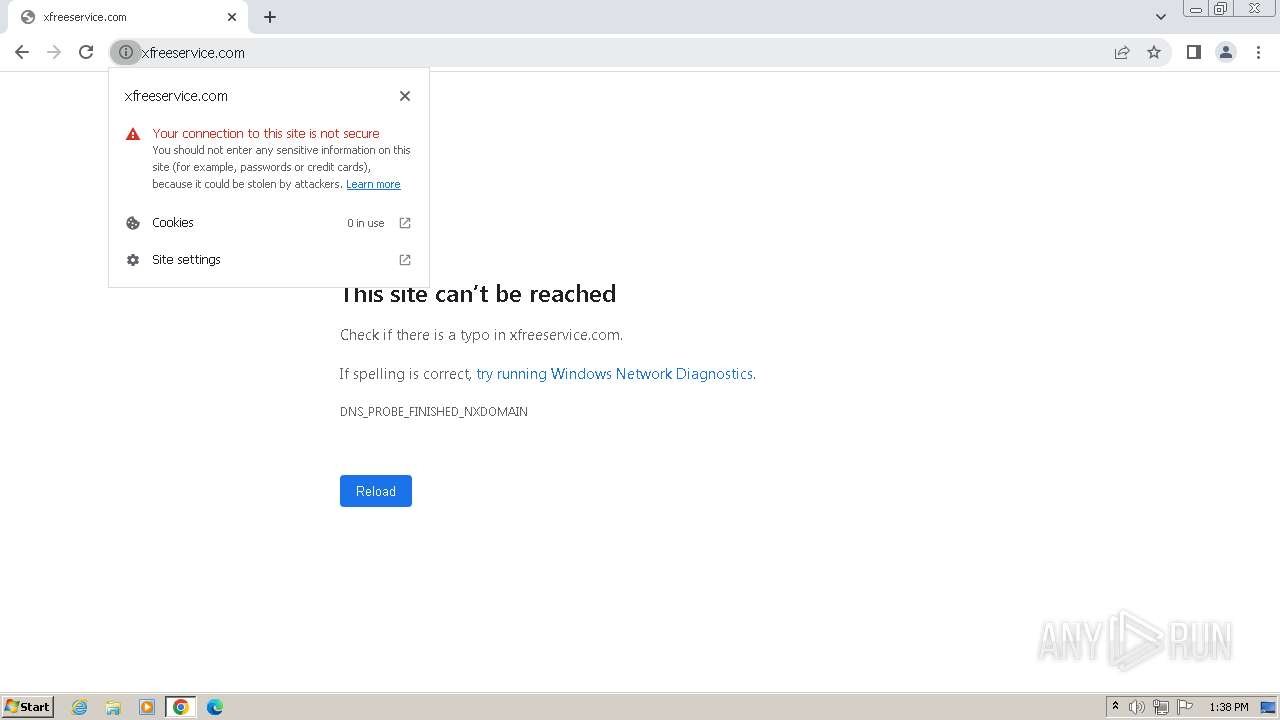
Task: Close the site information popup
Action: 405,96
